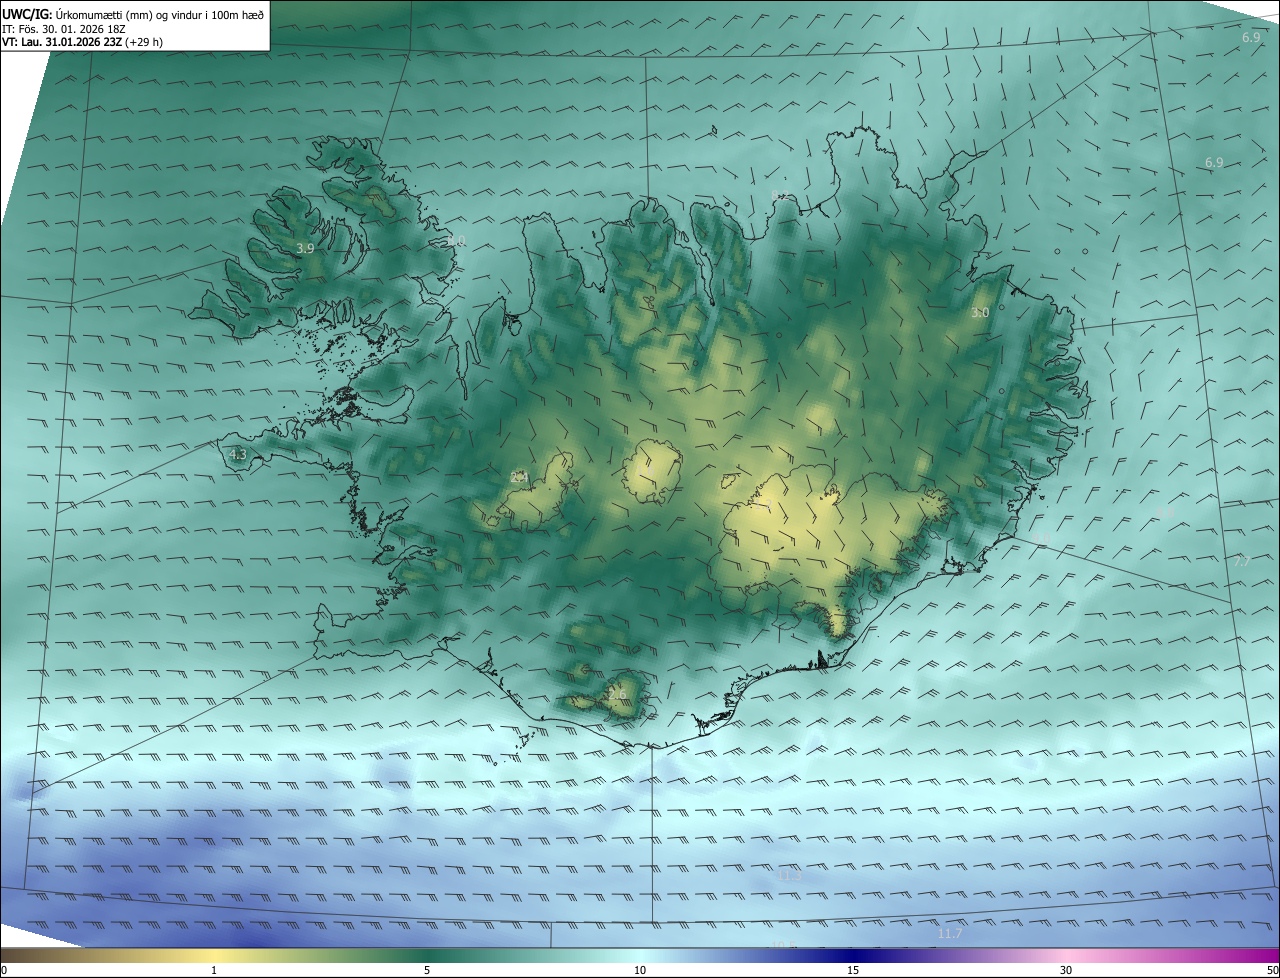Screen dimensions: 1280x978
Task: Click the '15' tick label on the color scale
Action: tap(853, 971)
